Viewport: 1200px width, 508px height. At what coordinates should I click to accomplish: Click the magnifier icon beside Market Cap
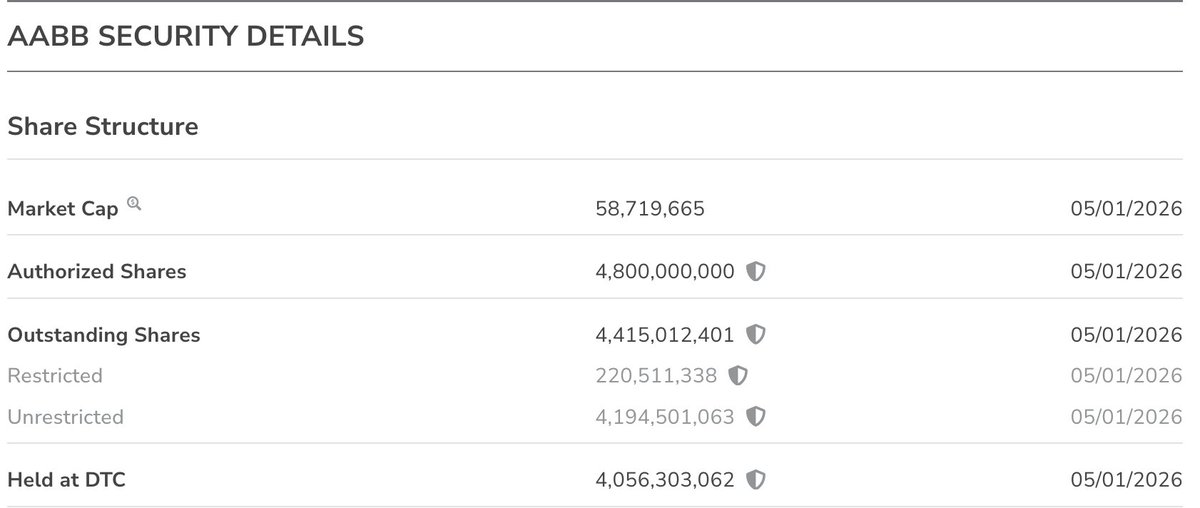tap(135, 204)
